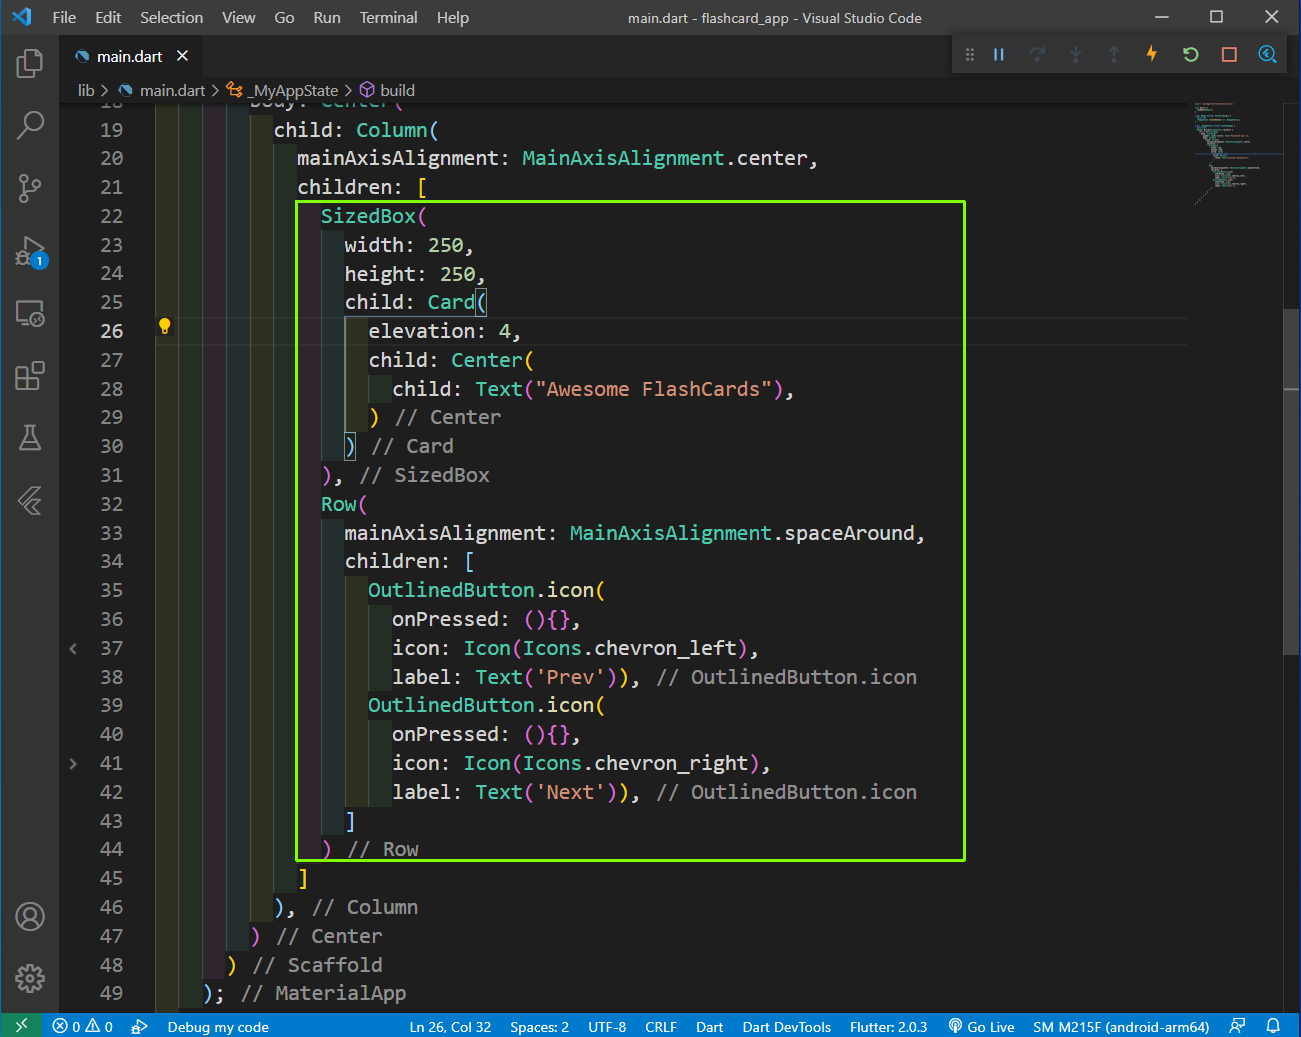The height and width of the screenshot is (1037, 1301).
Task: Change the UTF-8 encoding
Action: 607,1026
